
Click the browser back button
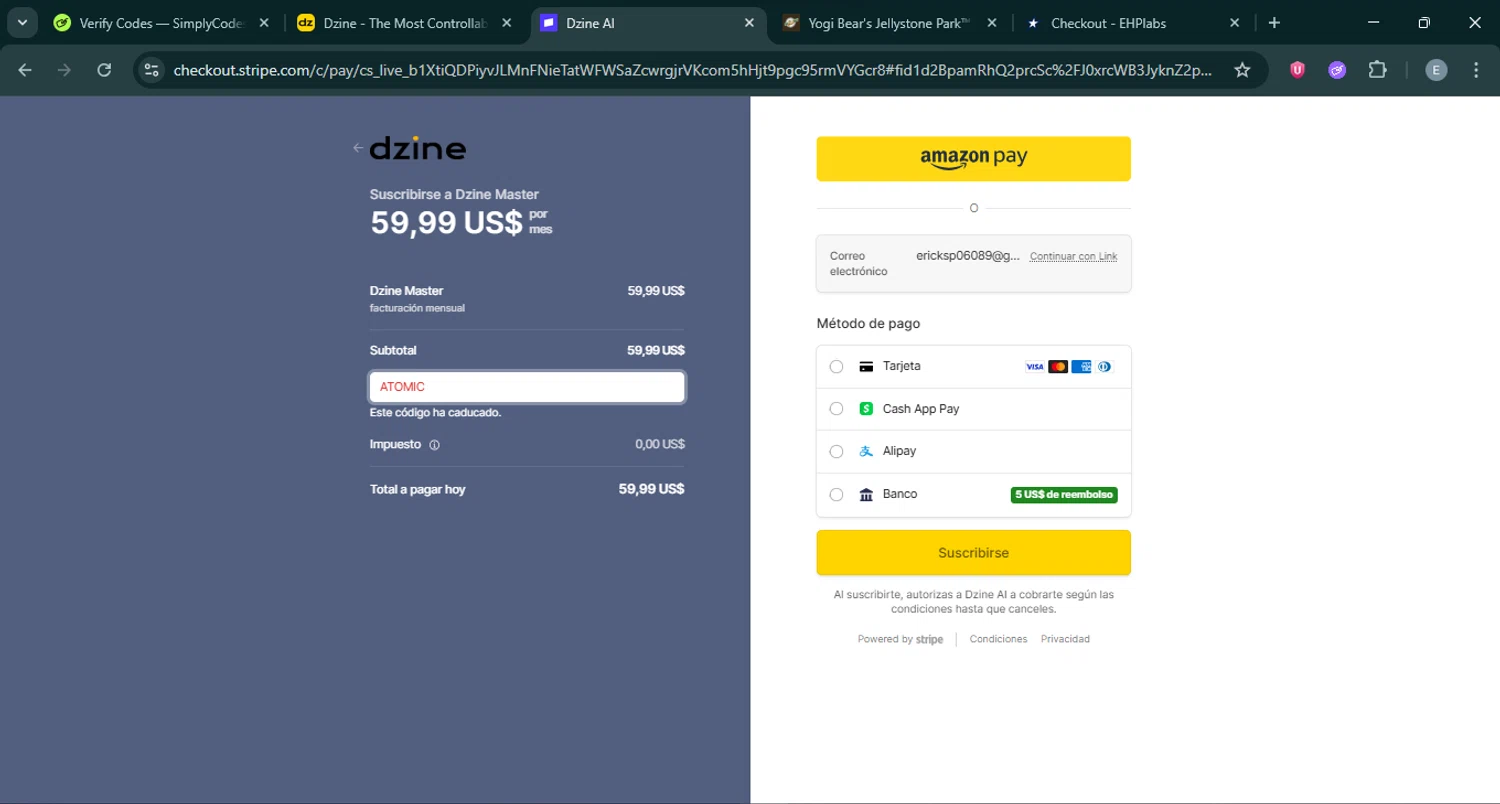pos(25,70)
